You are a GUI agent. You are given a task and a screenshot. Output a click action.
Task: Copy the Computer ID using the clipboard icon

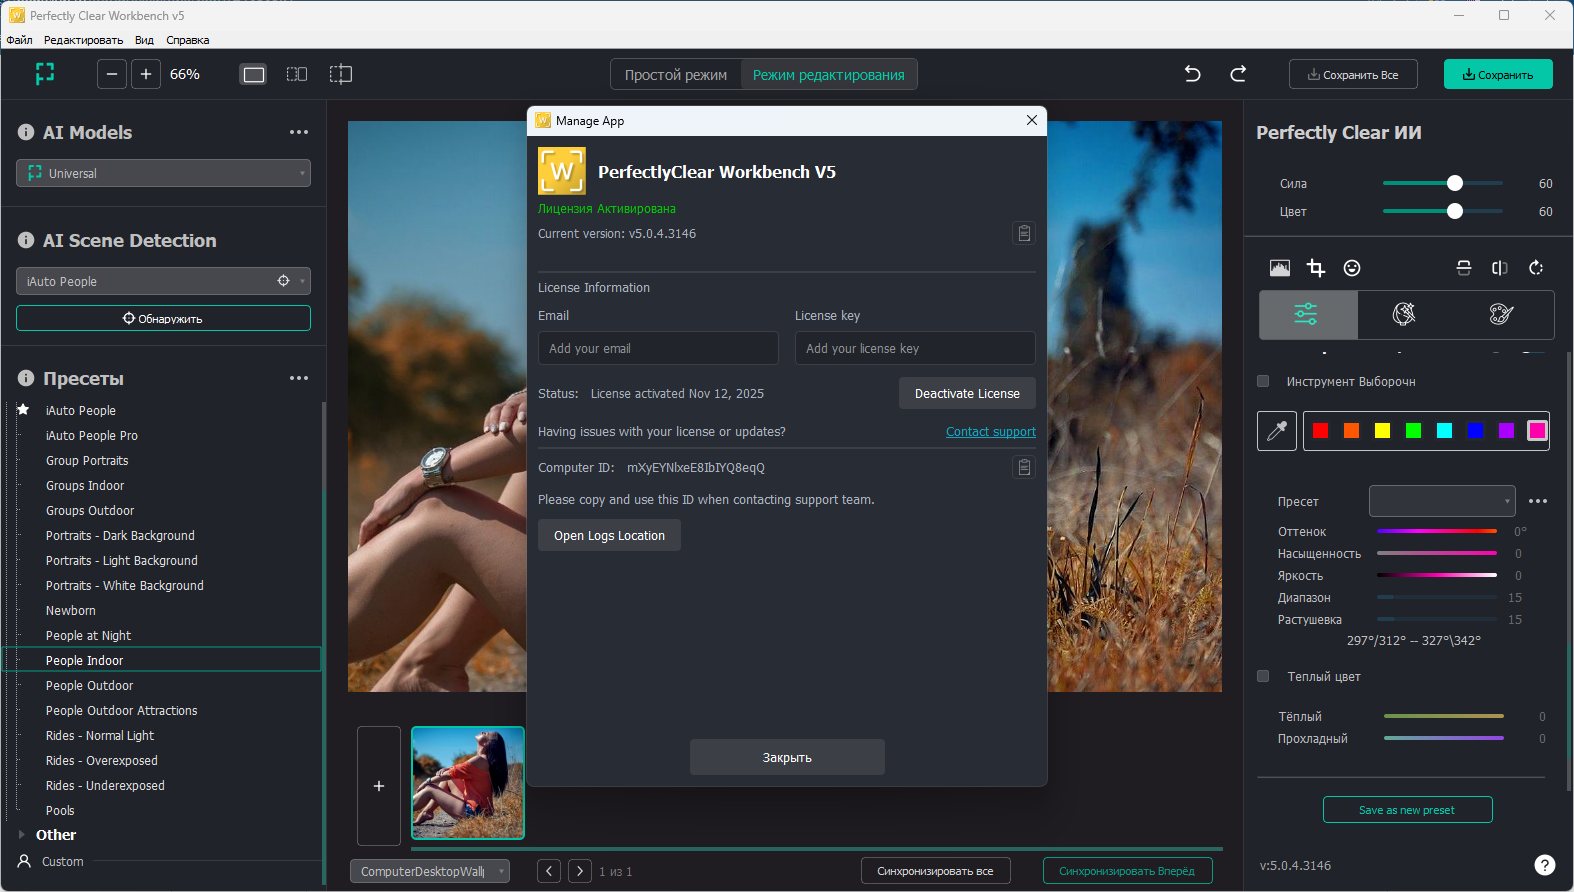[1023, 467]
